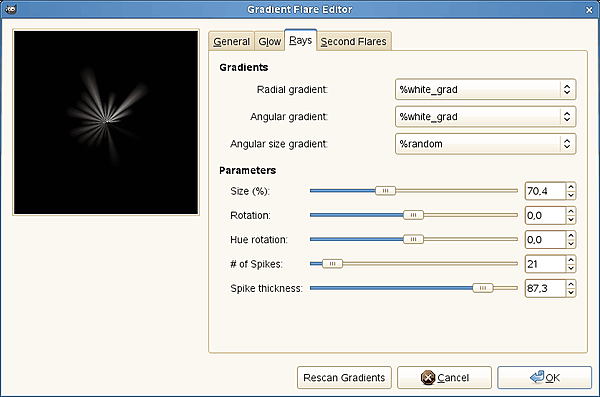
Task: Click the Rotation slider handle
Action: 413,215
